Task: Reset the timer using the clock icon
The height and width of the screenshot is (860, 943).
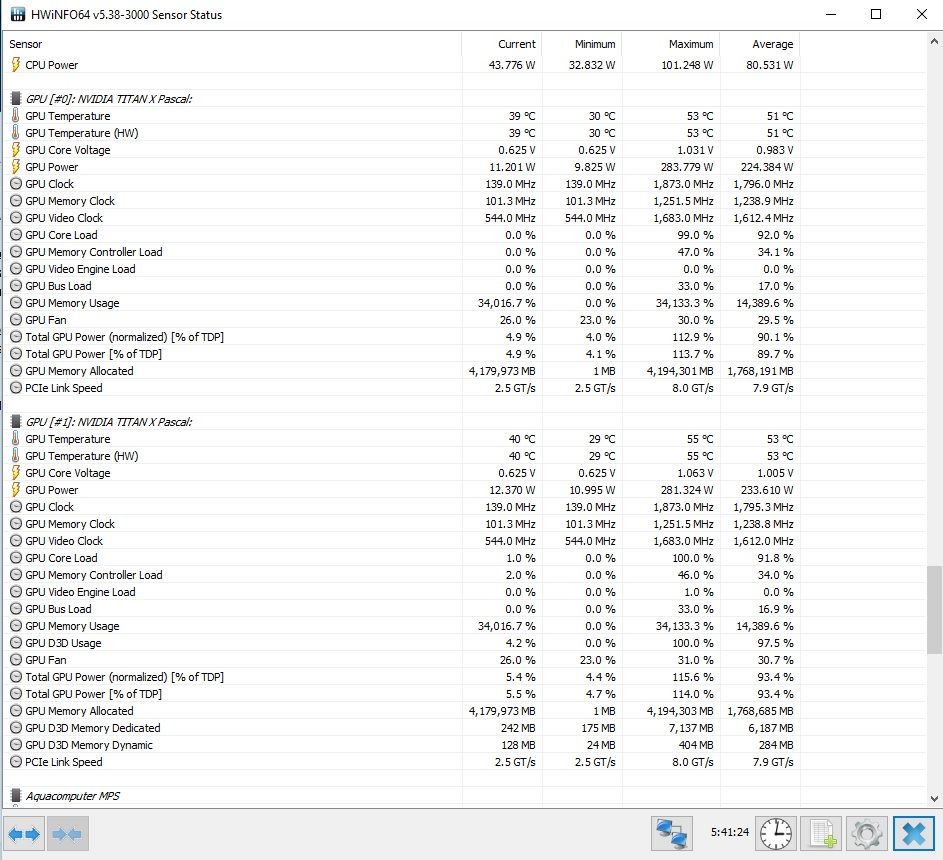Action: pos(776,834)
